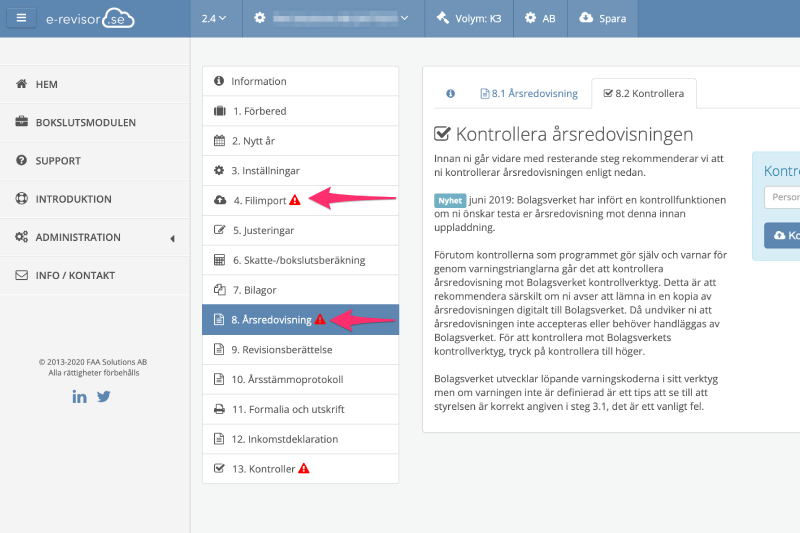
Task: Click the Spara cloud save button
Action: (x=602, y=18)
